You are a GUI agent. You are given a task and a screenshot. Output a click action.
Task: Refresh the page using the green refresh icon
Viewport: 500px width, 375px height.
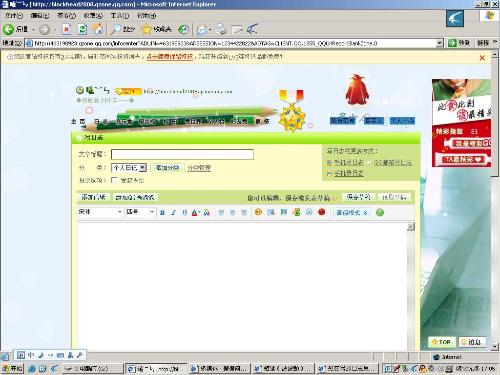click(82, 29)
